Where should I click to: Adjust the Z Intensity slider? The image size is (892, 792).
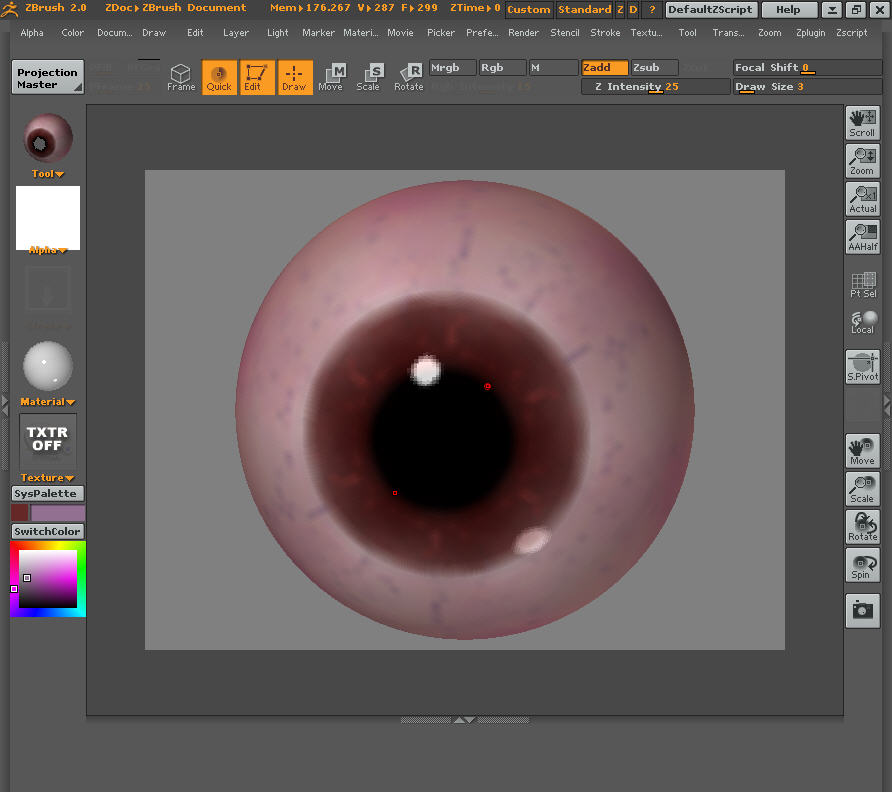(x=655, y=87)
